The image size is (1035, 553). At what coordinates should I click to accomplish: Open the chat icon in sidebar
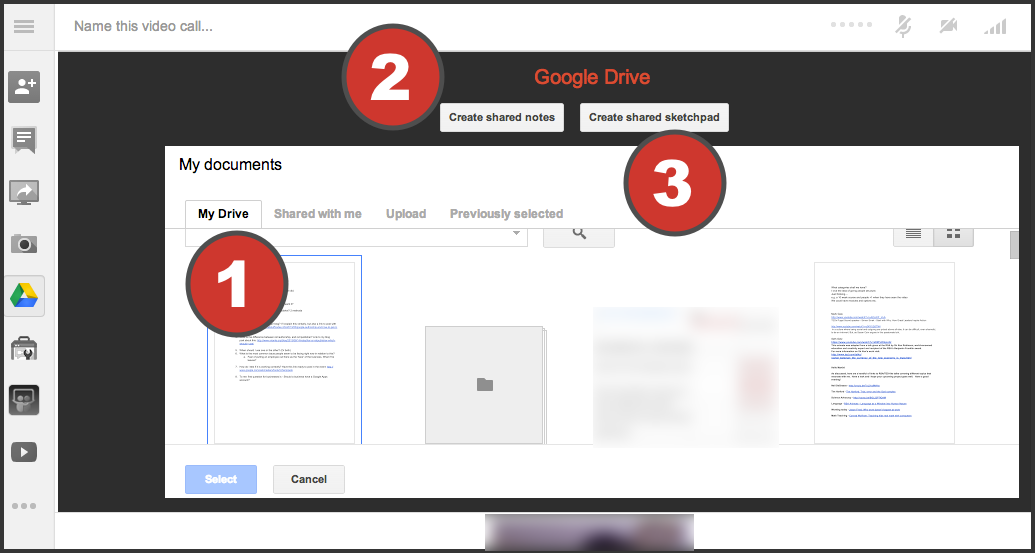24,140
